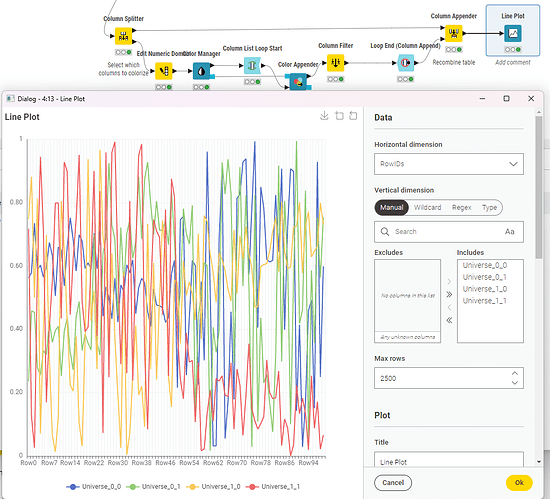Image resolution: width=550 pixels, height=499 pixels.
Task: Toggle Universe_1_1 series in legend
Action: pyautogui.click(x=273, y=487)
